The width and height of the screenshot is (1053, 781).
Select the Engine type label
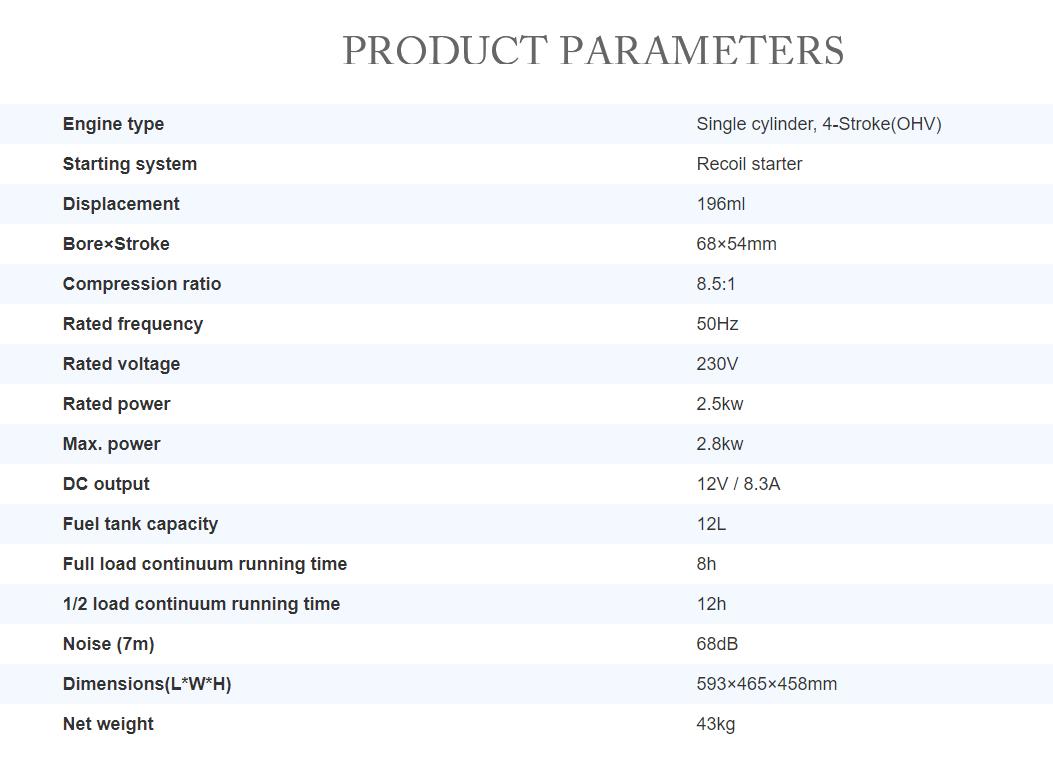pyautogui.click(x=113, y=124)
